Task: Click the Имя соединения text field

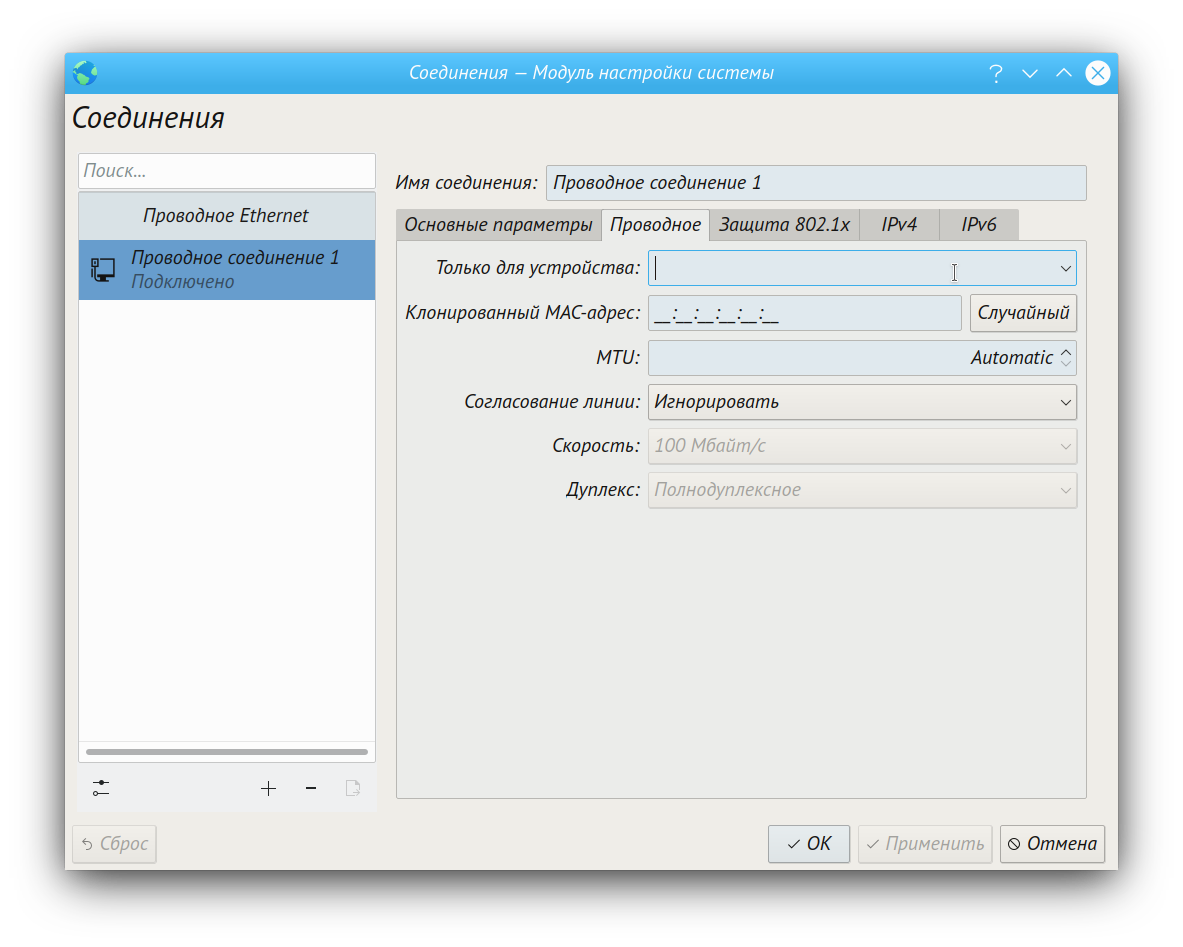Action: click(816, 183)
